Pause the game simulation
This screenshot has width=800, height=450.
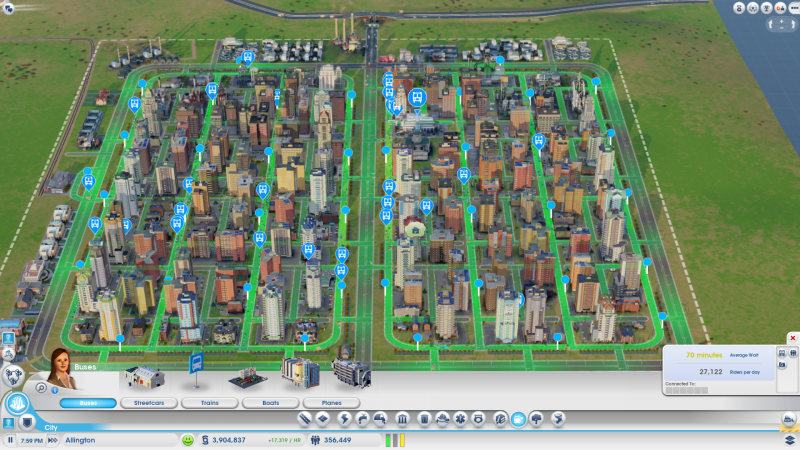10,440
